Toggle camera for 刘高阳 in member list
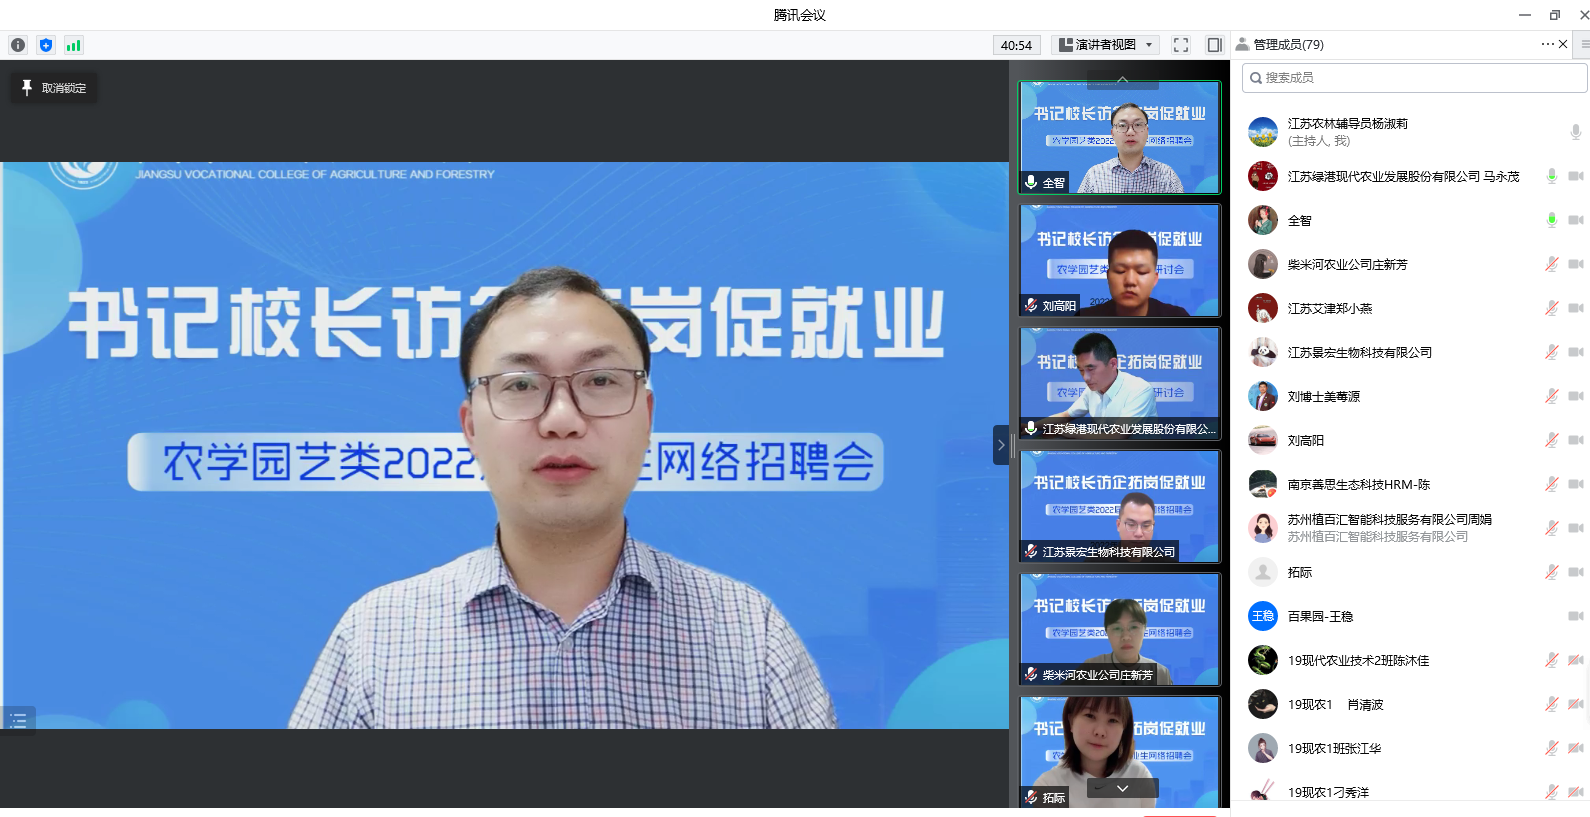The image size is (1590, 817). [x=1575, y=440]
